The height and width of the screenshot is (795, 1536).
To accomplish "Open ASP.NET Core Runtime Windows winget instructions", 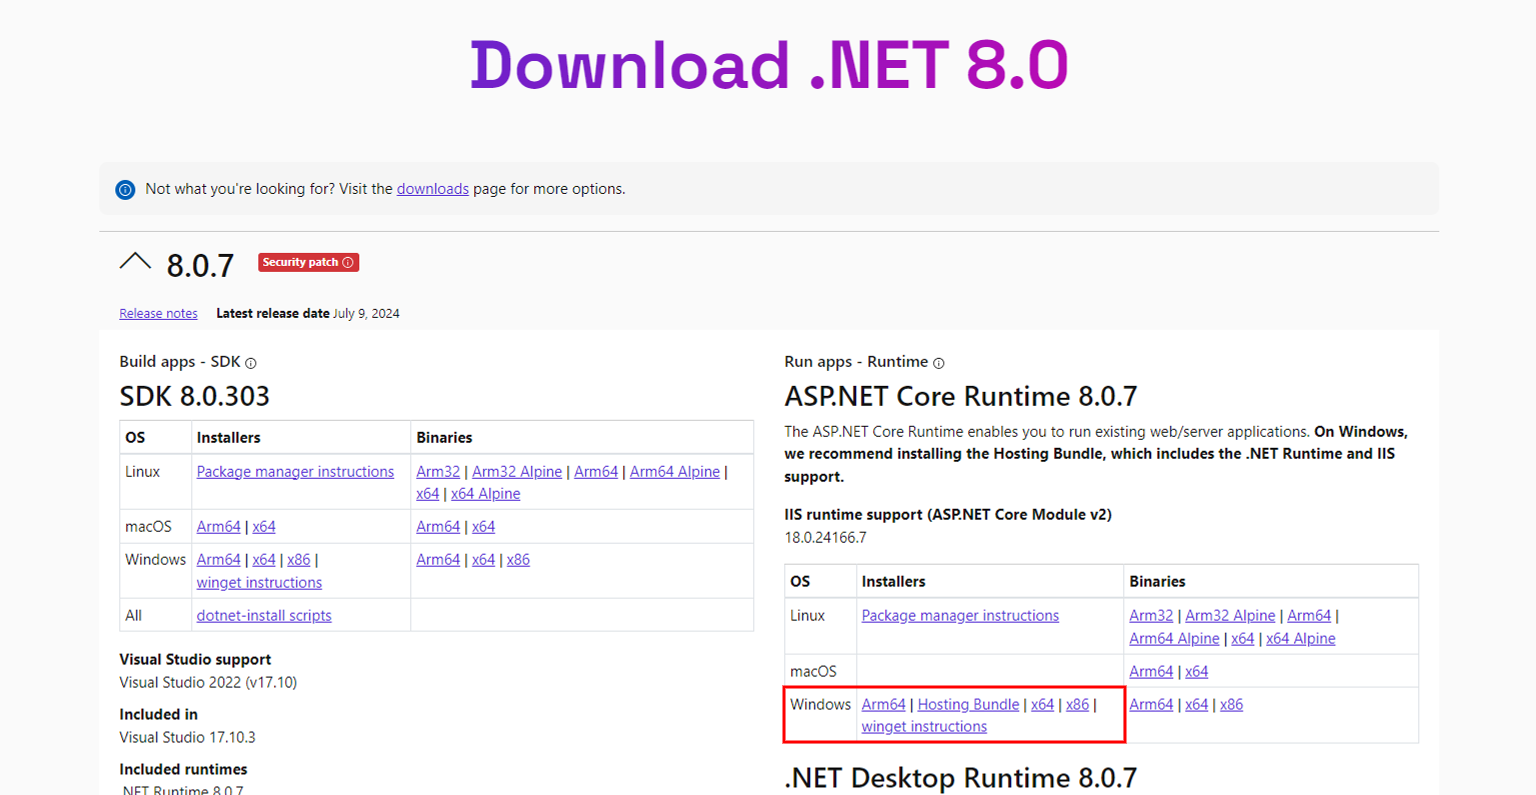I will [924, 727].
